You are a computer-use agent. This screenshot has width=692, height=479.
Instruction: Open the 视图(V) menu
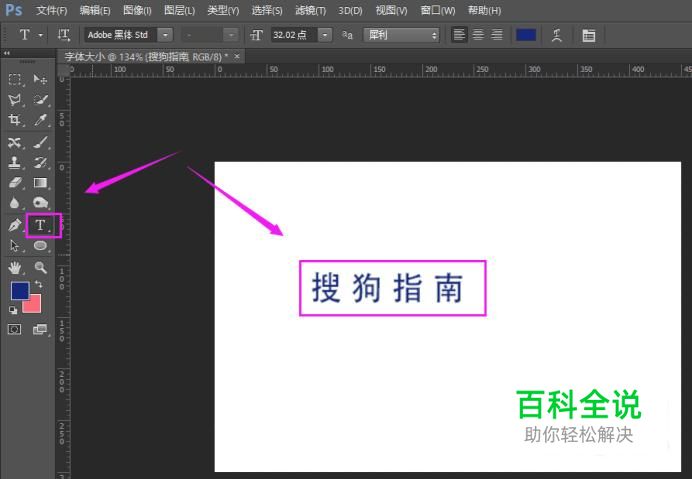[391, 10]
